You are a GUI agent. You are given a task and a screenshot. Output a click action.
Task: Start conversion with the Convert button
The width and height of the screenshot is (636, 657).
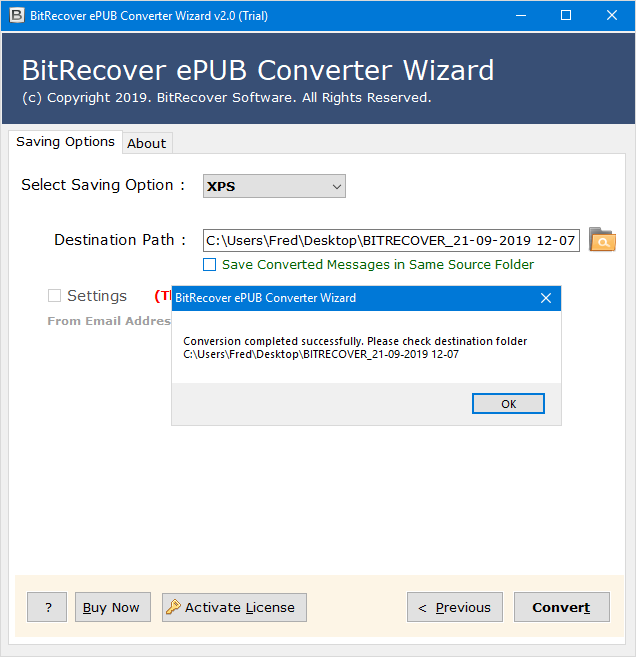562,607
